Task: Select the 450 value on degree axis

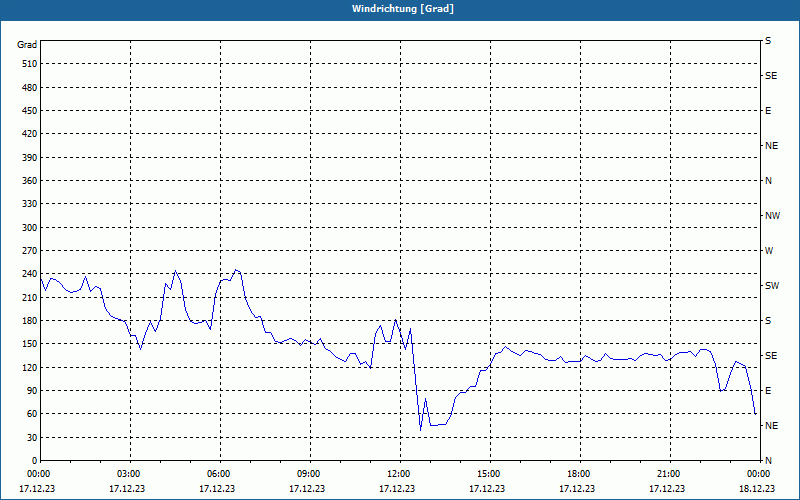Action: pos(30,111)
